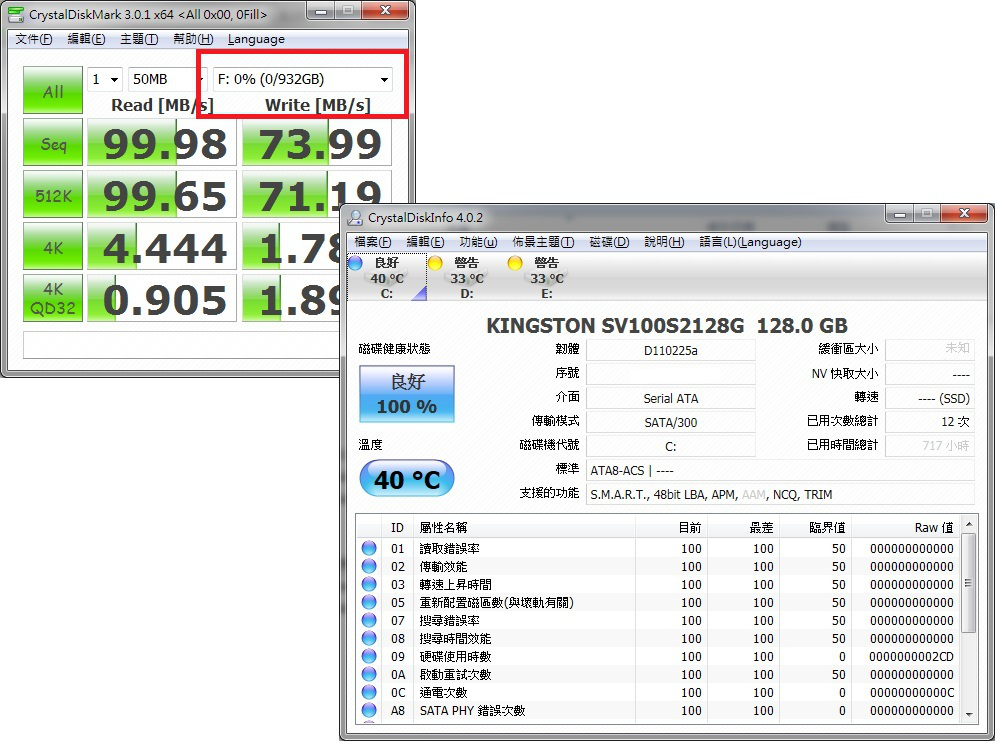Click the blue status icon of attribute 09

click(369, 656)
